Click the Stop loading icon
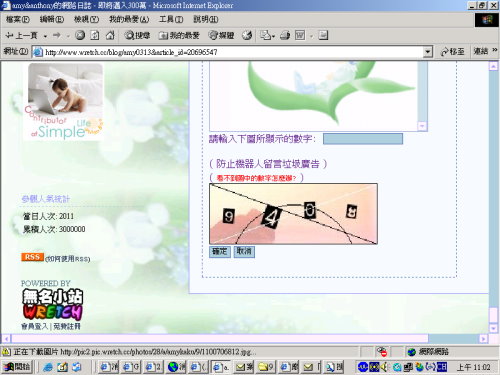 click(80, 35)
